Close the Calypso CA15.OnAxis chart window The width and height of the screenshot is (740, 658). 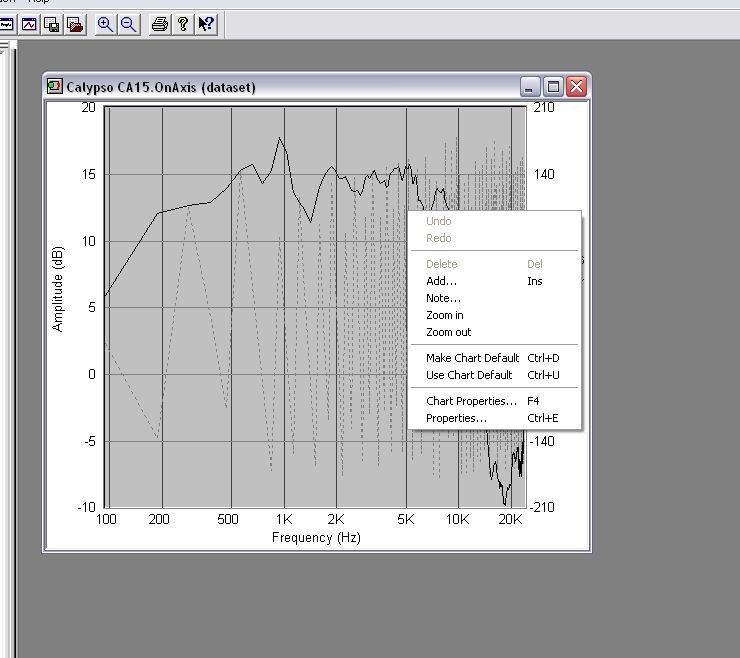(577, 87)
